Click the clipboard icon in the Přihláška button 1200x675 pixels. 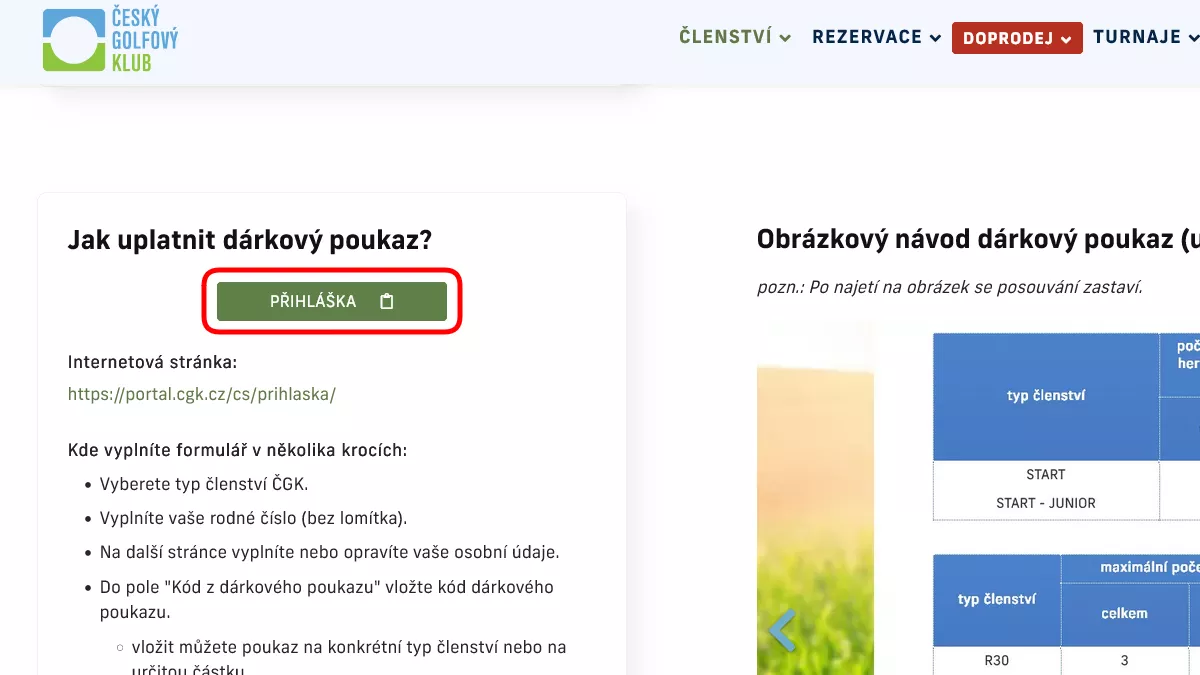[x=387, y=301]
